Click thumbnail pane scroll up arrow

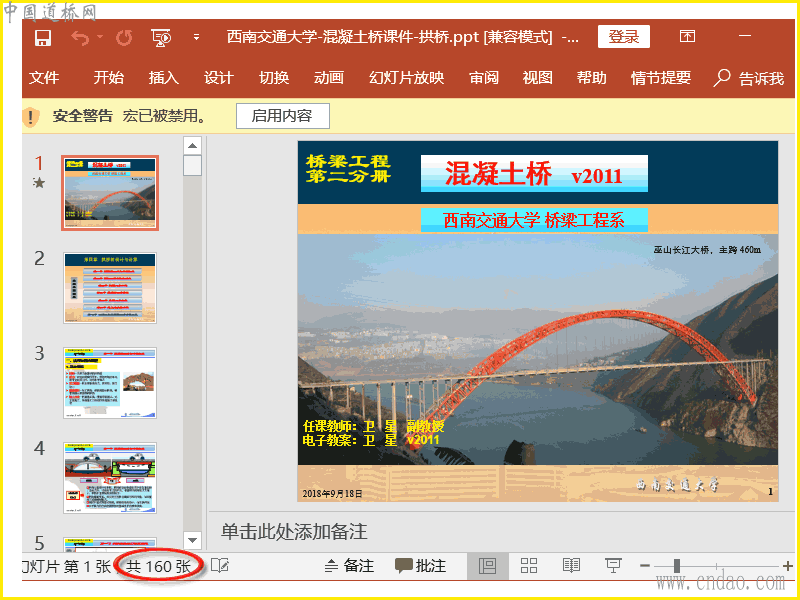[x=192, y=146]
